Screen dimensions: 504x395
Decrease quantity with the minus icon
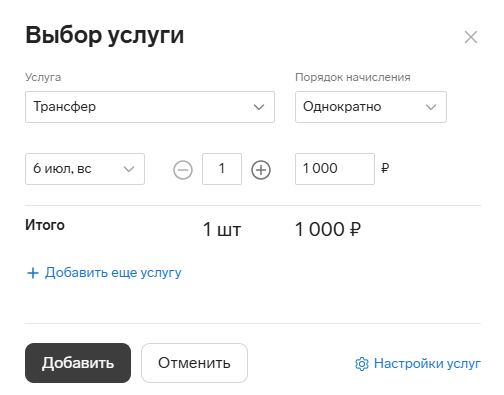pos(183,170)
